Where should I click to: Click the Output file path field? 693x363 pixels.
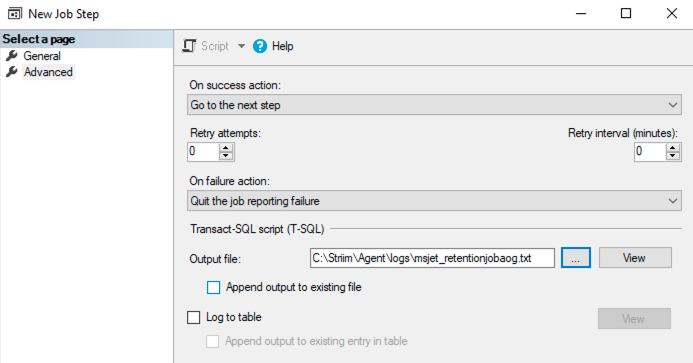coord(432,258)
